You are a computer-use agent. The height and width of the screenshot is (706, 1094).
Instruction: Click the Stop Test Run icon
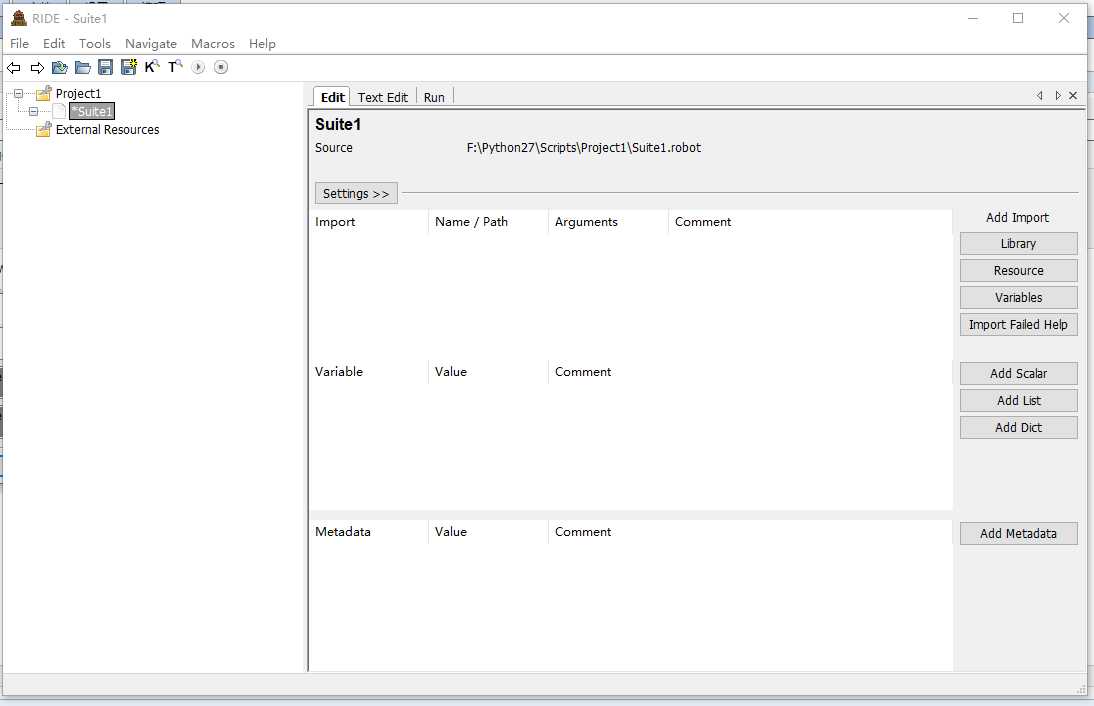pos(221,68)
